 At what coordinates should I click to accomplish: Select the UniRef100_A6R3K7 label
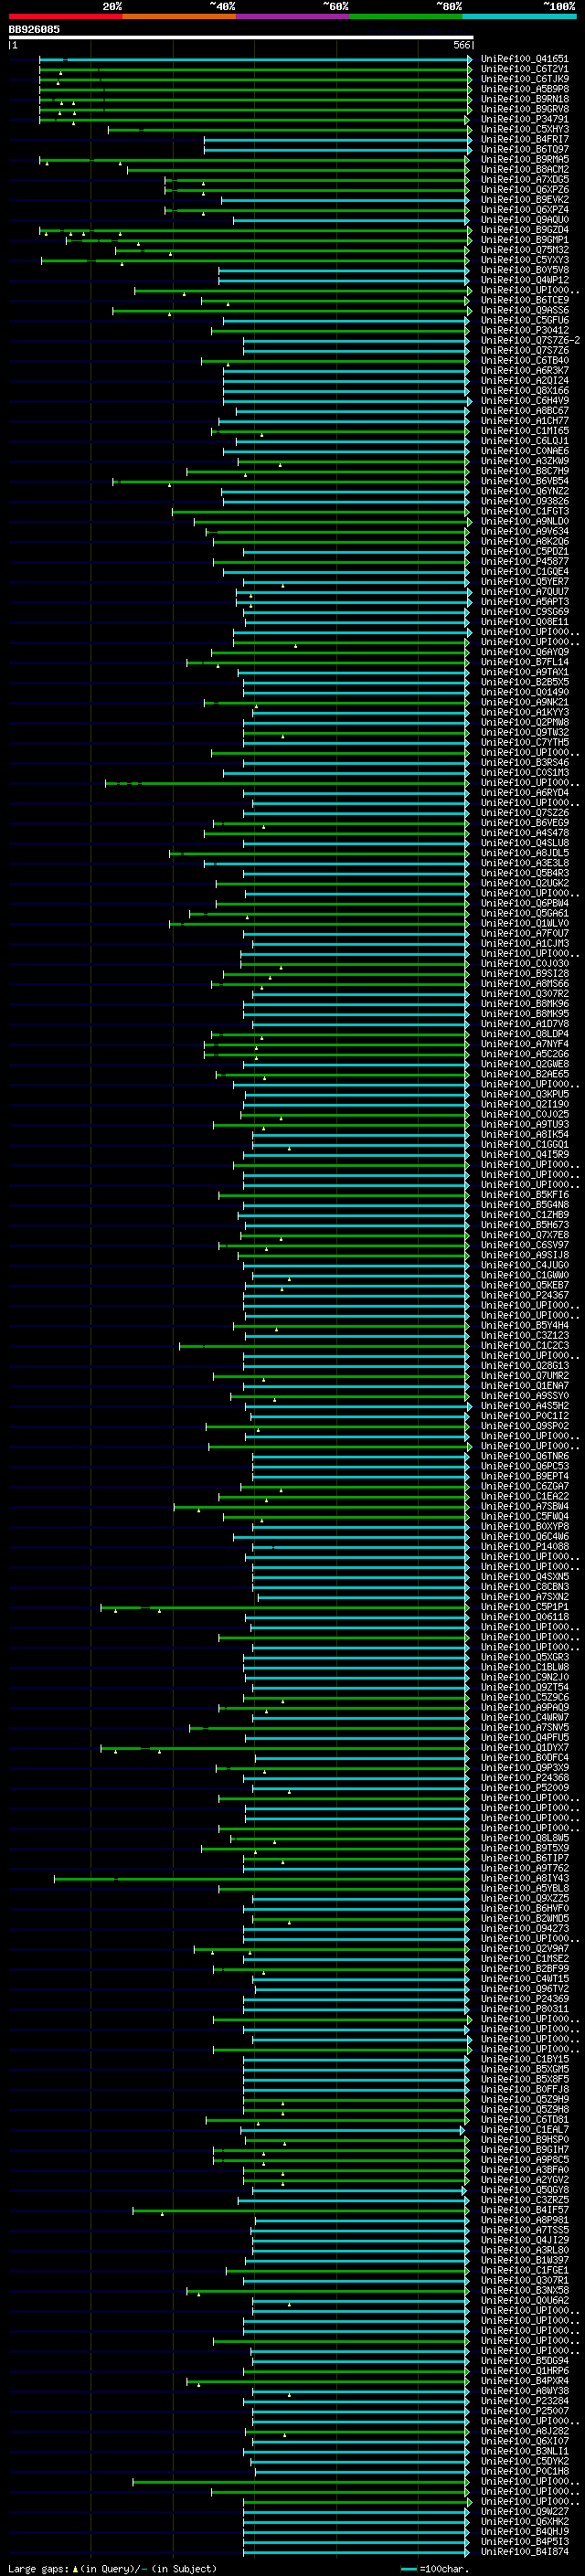click(525, 370)
